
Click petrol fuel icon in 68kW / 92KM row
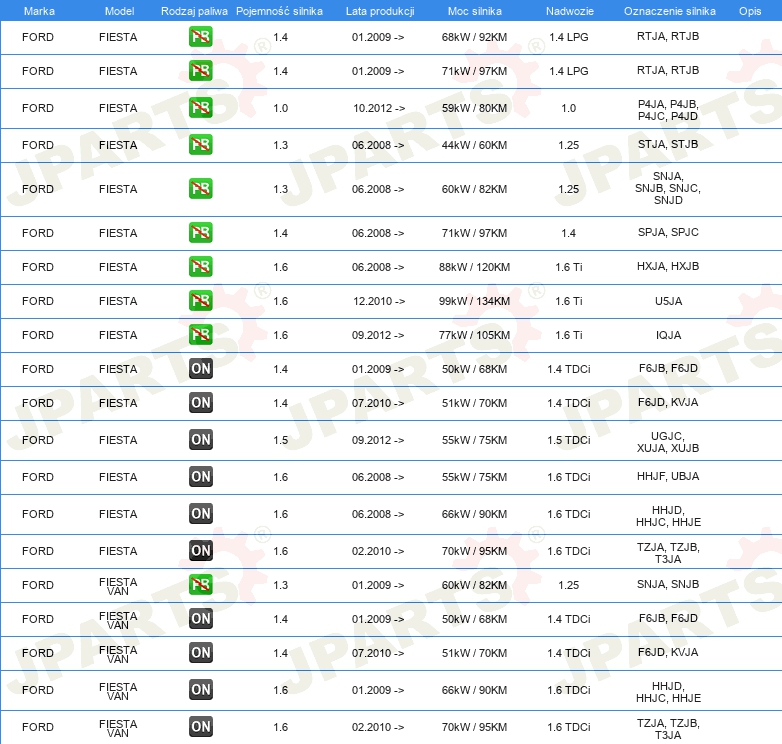click(x=200, y=37)
